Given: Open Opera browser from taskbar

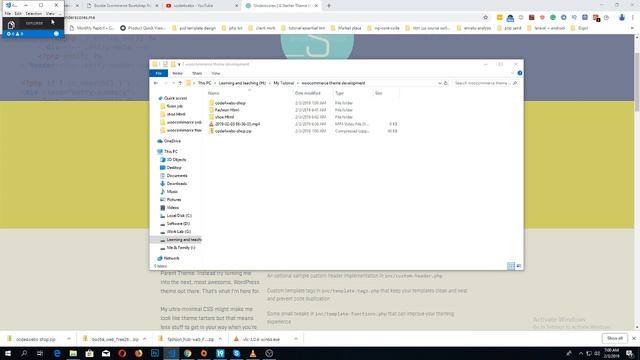Looking at the screenshot, I should (x=122, y=353).
